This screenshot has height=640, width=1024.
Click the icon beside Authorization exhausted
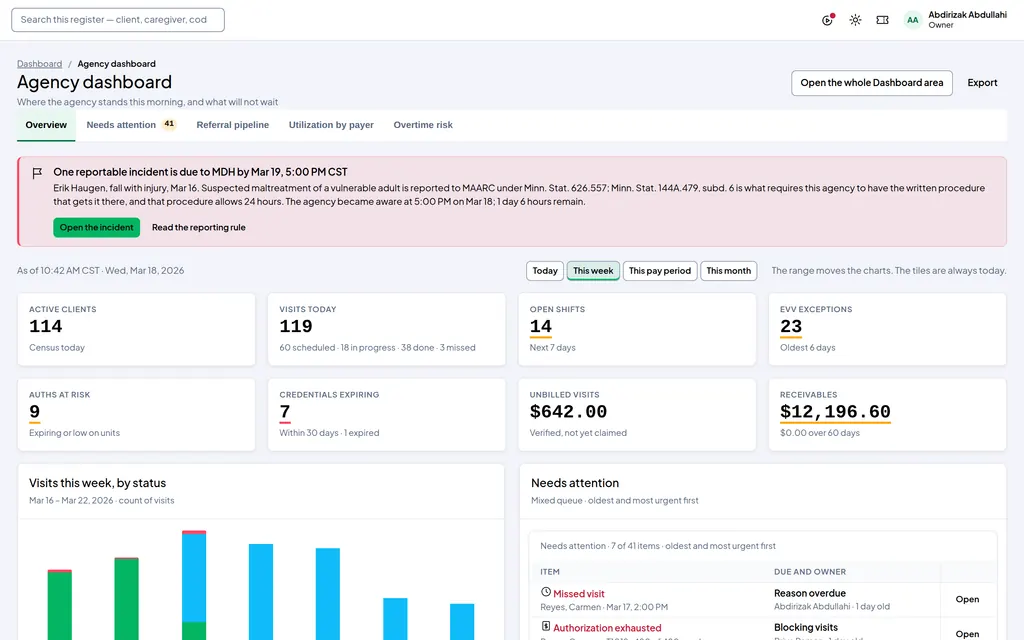pyautogui.click(x=546, y=626)
